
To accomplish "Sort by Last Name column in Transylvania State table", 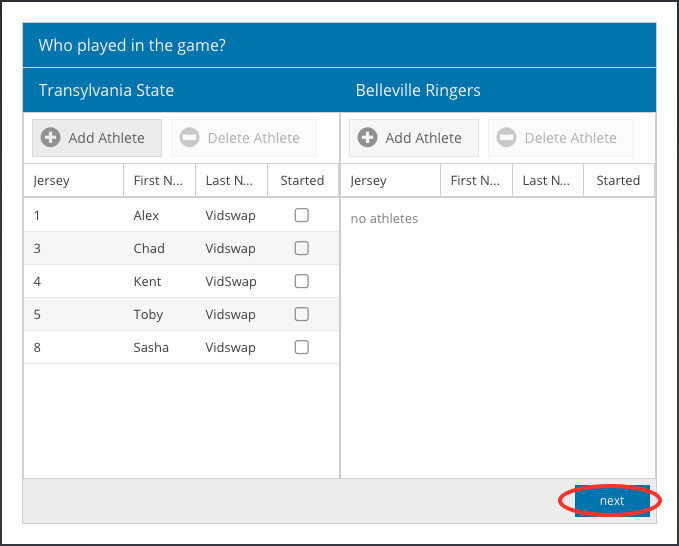I will point(231,181).
